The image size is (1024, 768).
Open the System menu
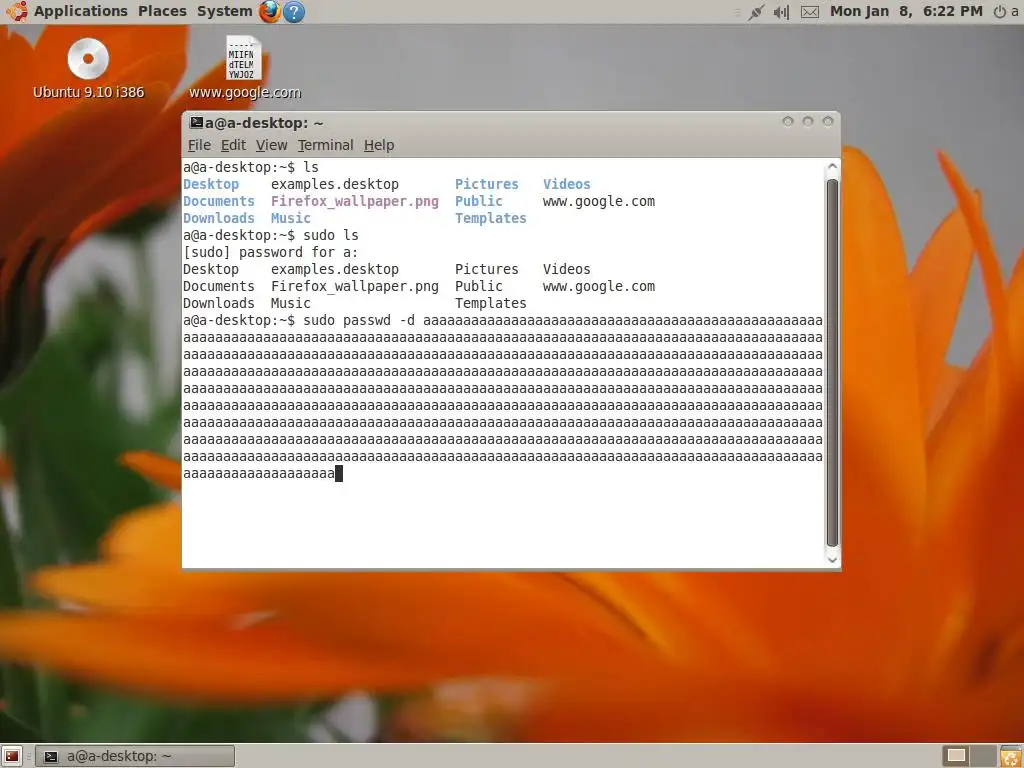click(x=225, y=11)
